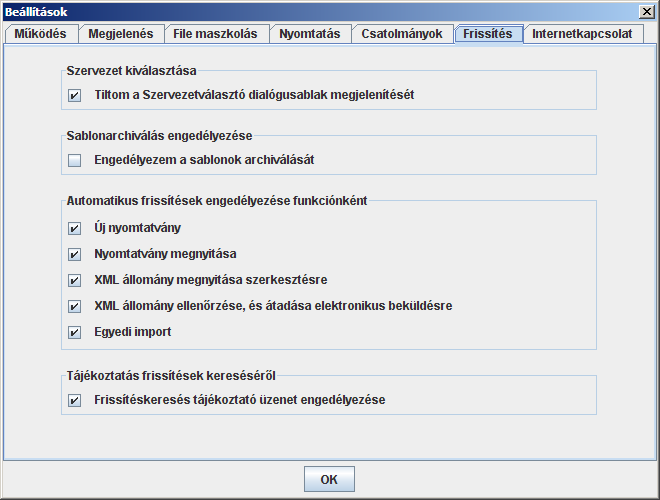Image resolution: width=660 pixels, height=500 pixels.
Task: Toggle the Új nyomtatvány checkbox
Action: click(75, 229)
